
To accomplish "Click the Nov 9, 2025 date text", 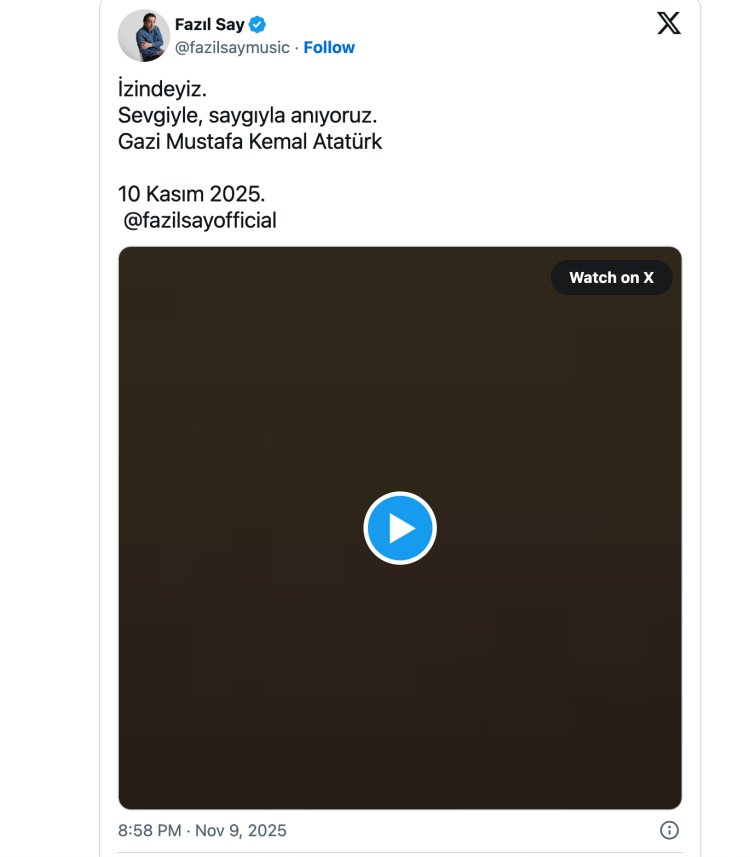I will (239, 830).
